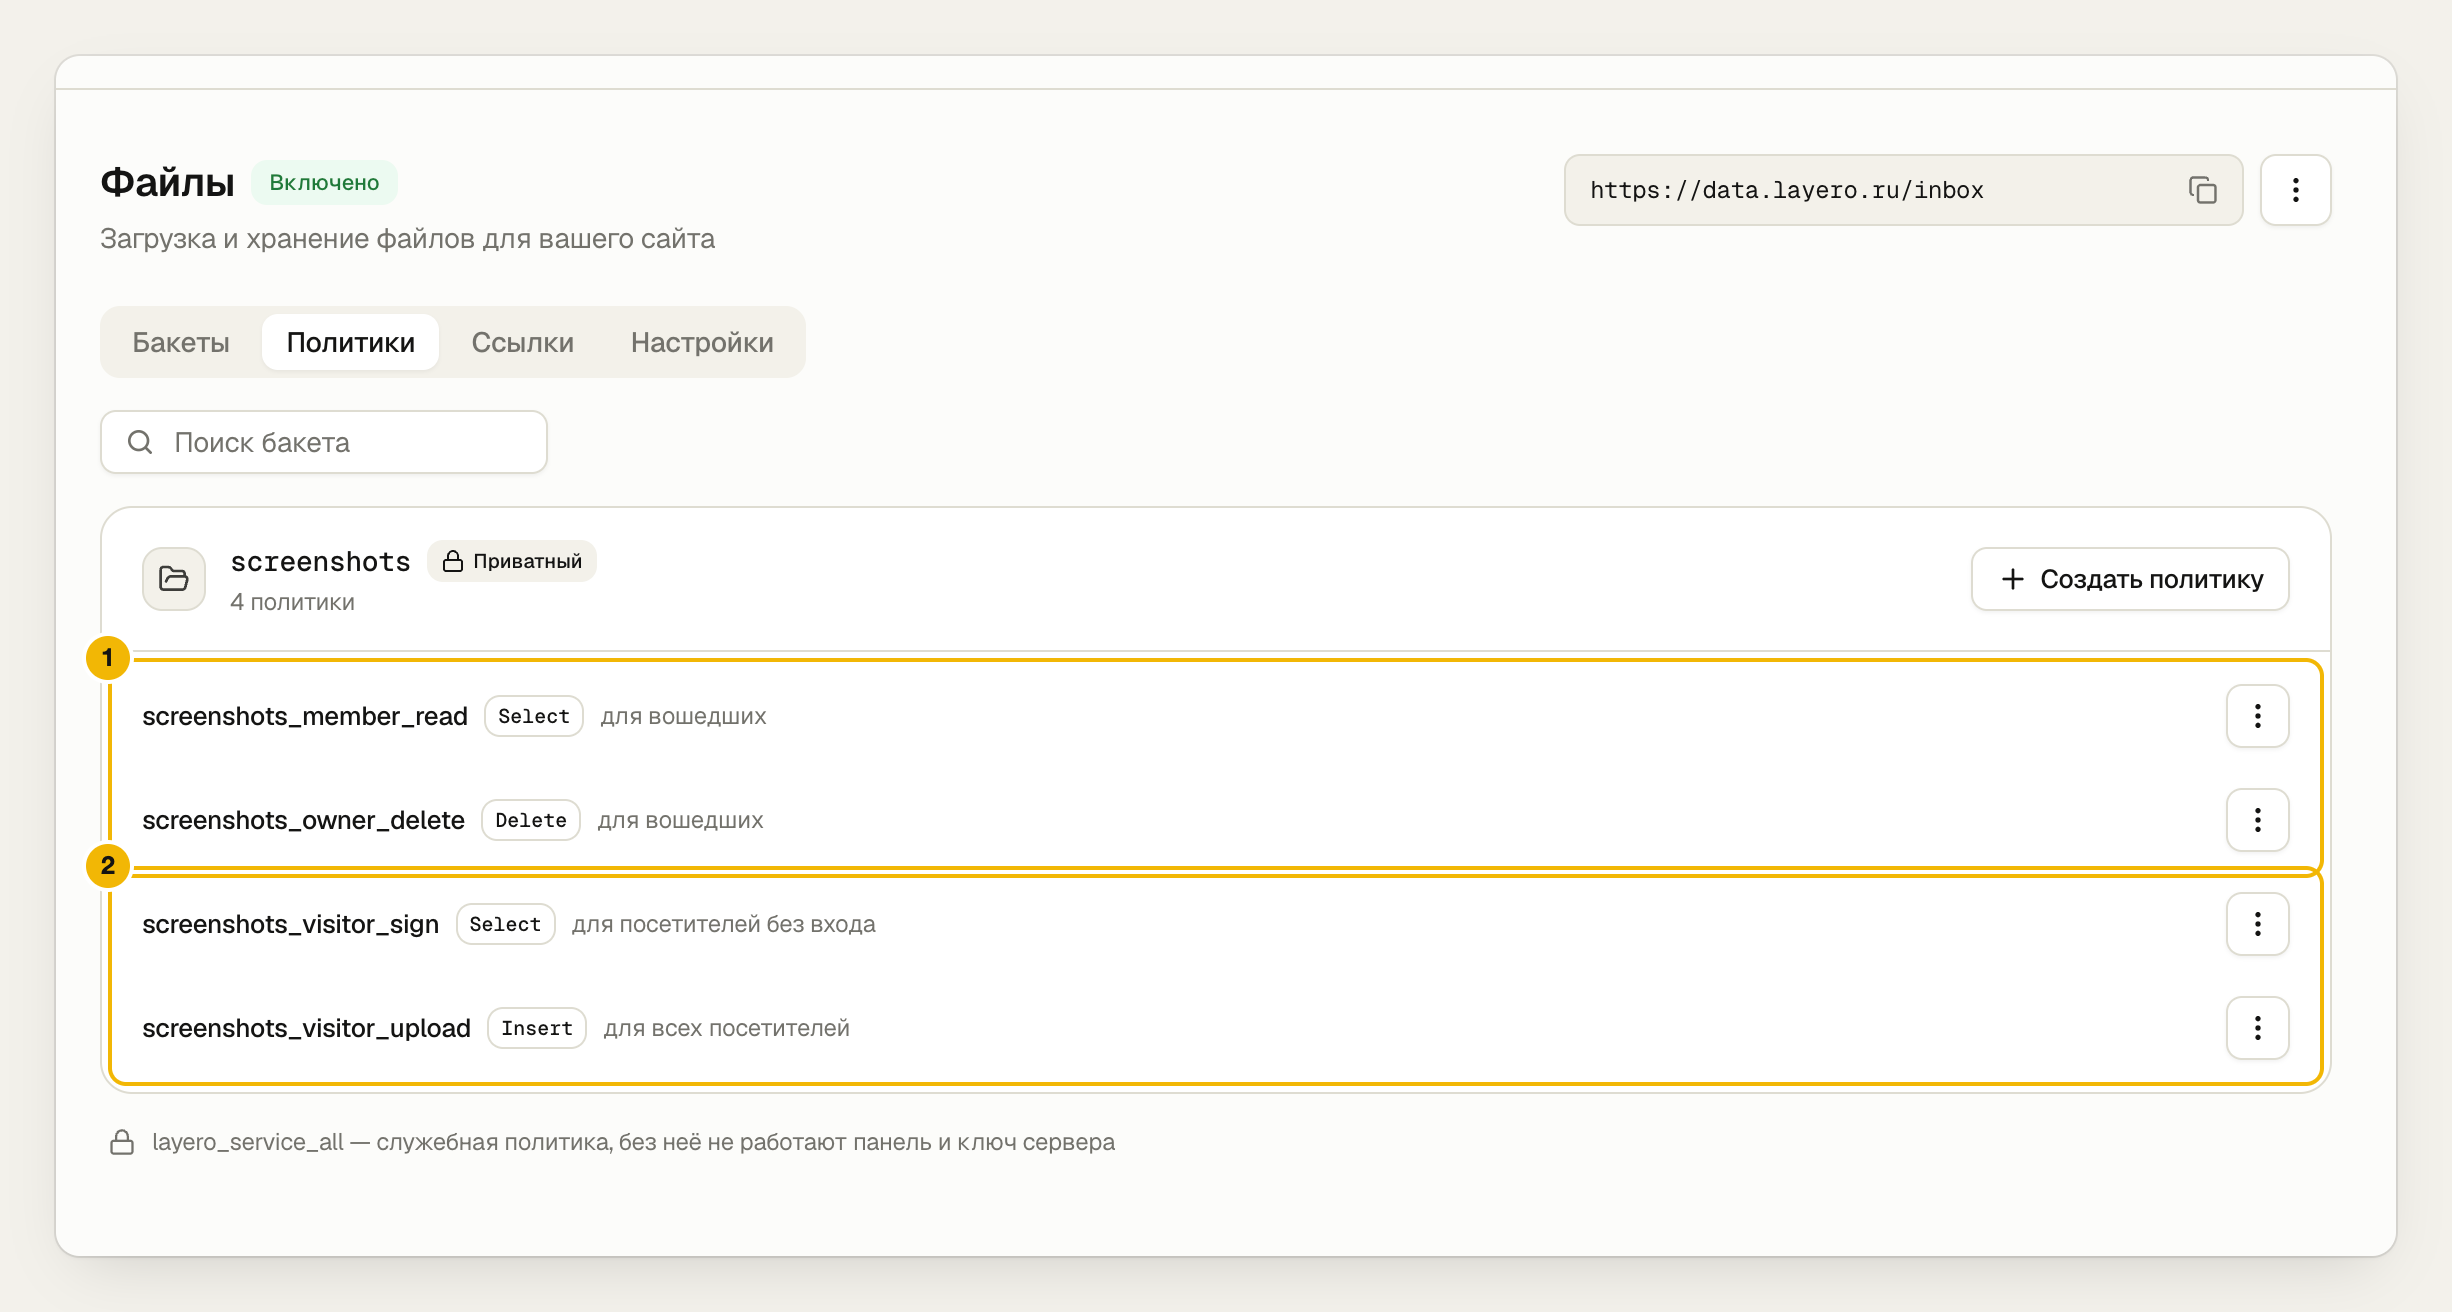Click the Создать политику button

2130,579
